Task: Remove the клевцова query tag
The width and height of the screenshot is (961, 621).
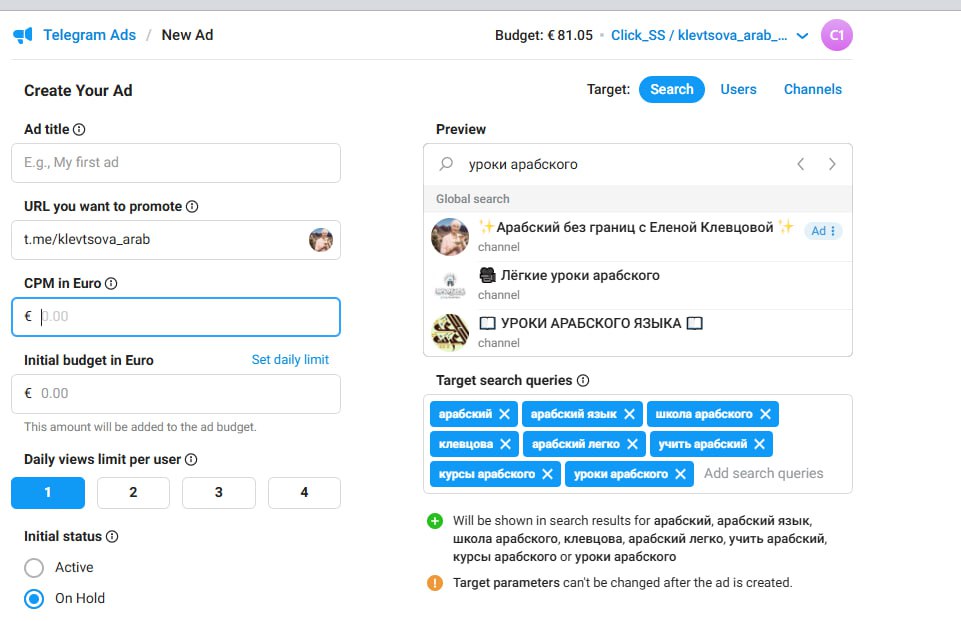Action: click(x=506, y=444)
